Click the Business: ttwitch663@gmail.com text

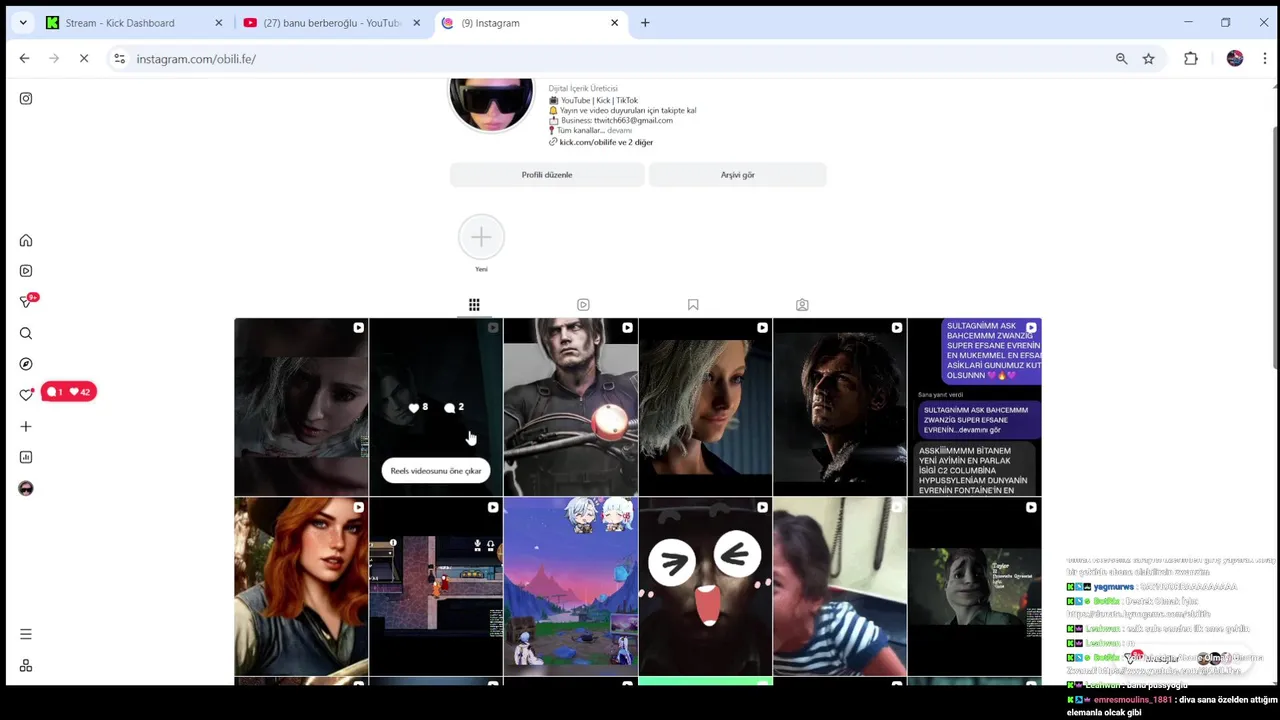pos(611,120)
